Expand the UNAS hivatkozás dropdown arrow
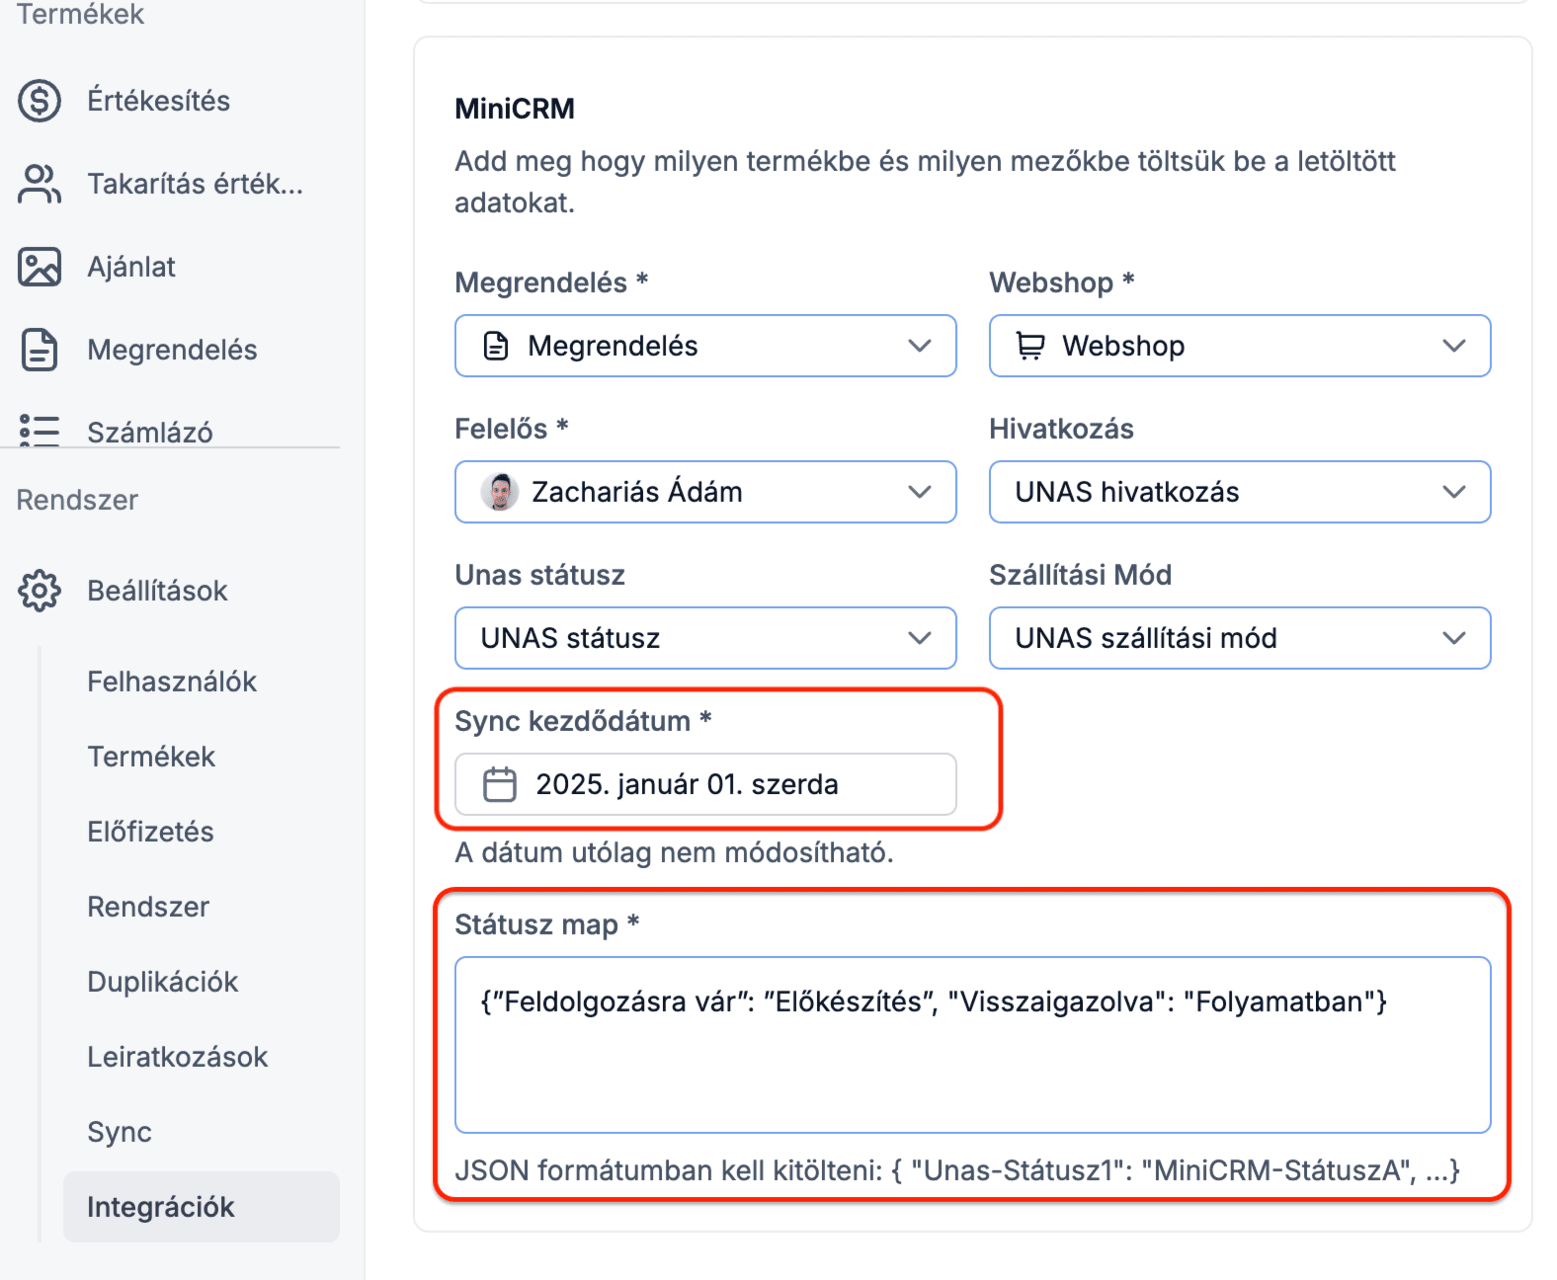This screenshot has width=1557, height=1280. coord(1454,492)
